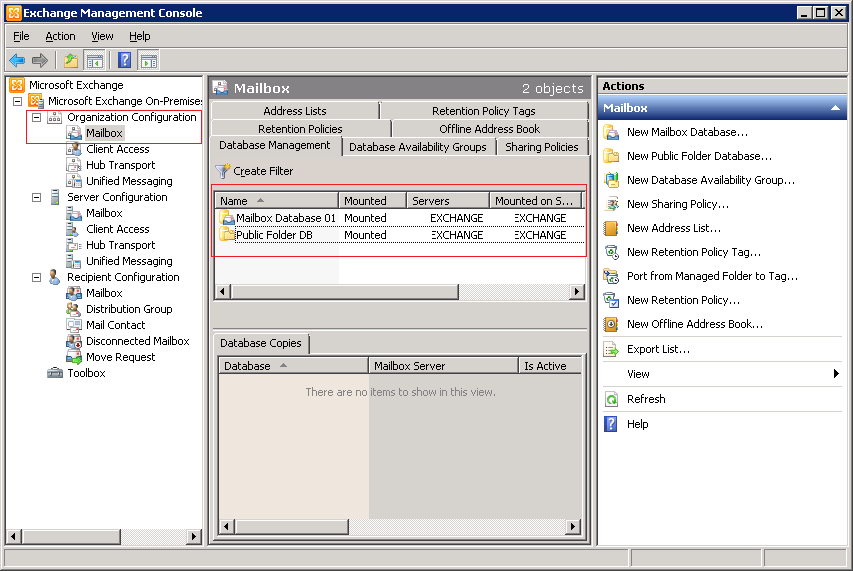The image size is (853, 571).
Task: Click database list scroll right arrow
Action: point(576,292)
